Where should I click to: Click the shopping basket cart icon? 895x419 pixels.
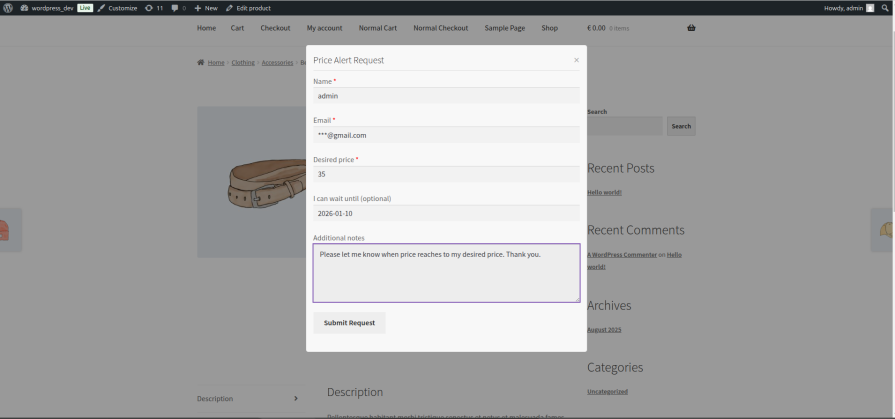pyautogui.click(x=691, y=28)
